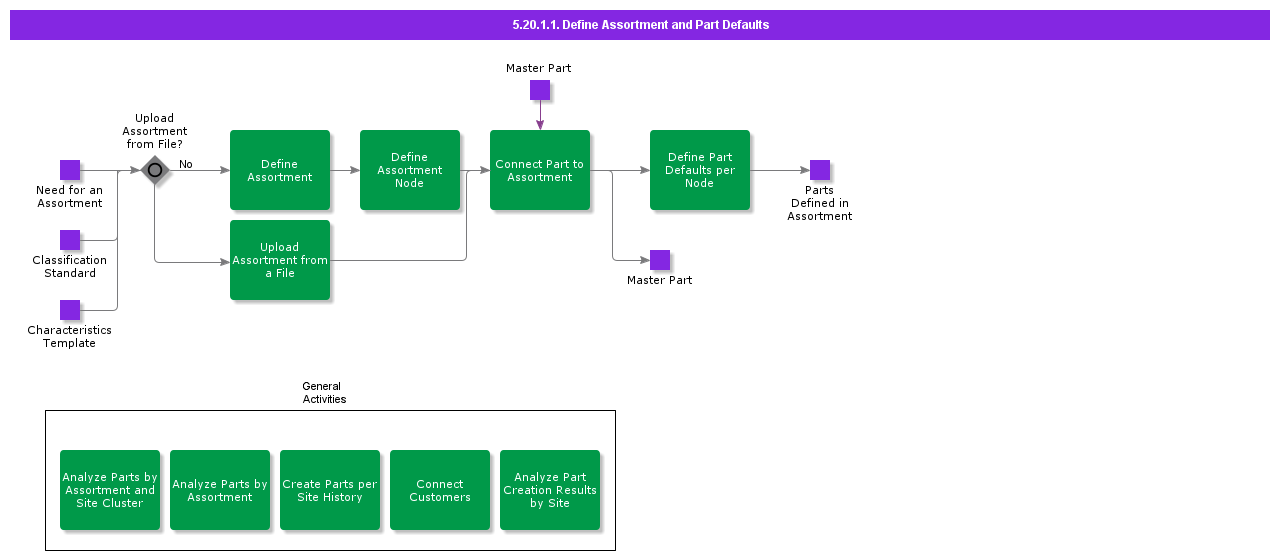Open the Define Assortment process box
Viewport: 1280px width, 560px height.
click(280, 170)
